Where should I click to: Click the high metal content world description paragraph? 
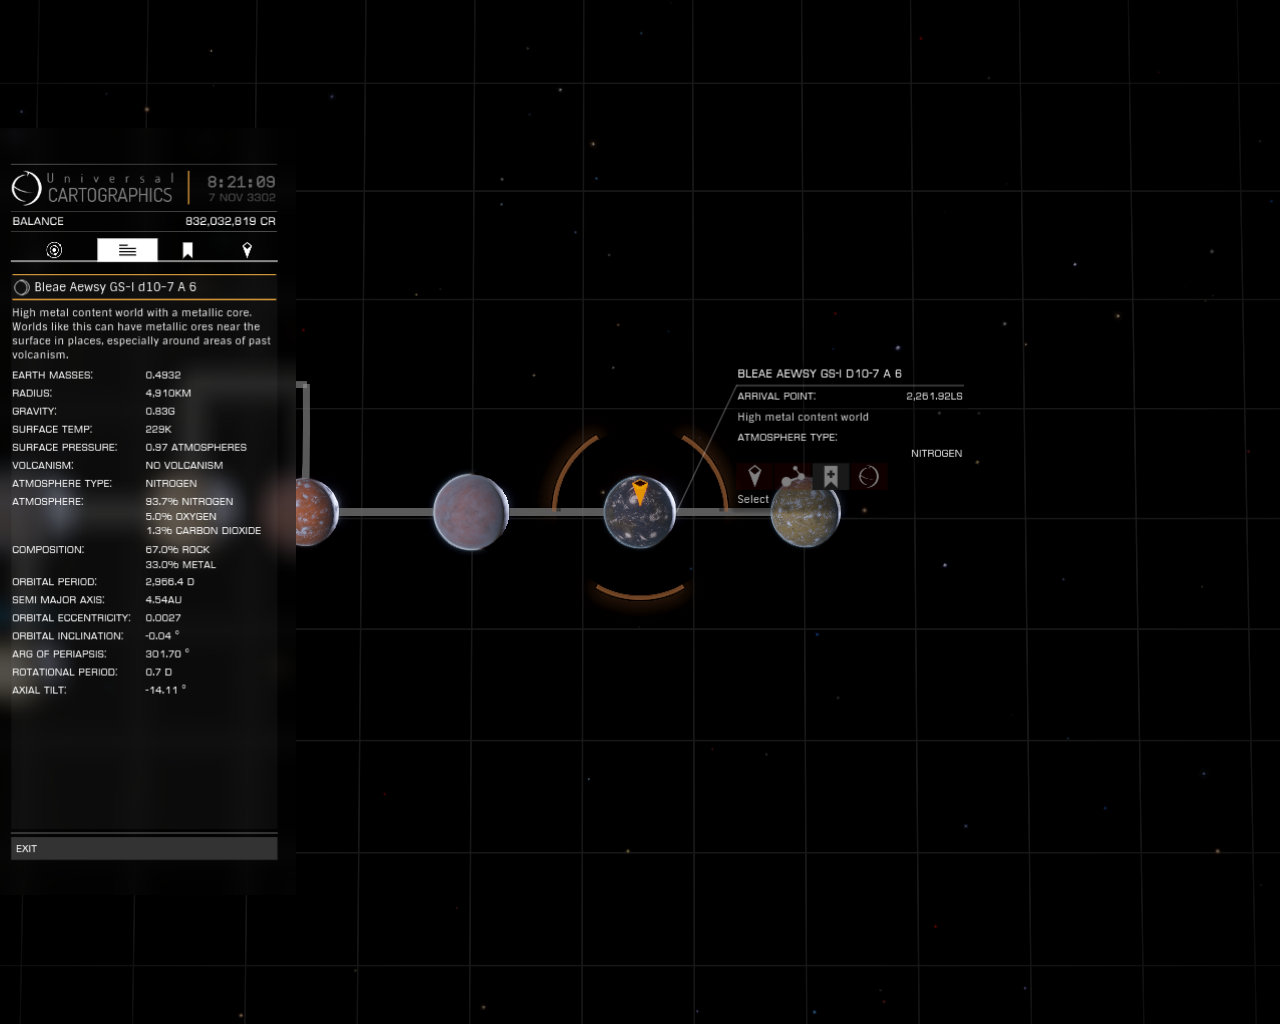click(x=142, y=334)
